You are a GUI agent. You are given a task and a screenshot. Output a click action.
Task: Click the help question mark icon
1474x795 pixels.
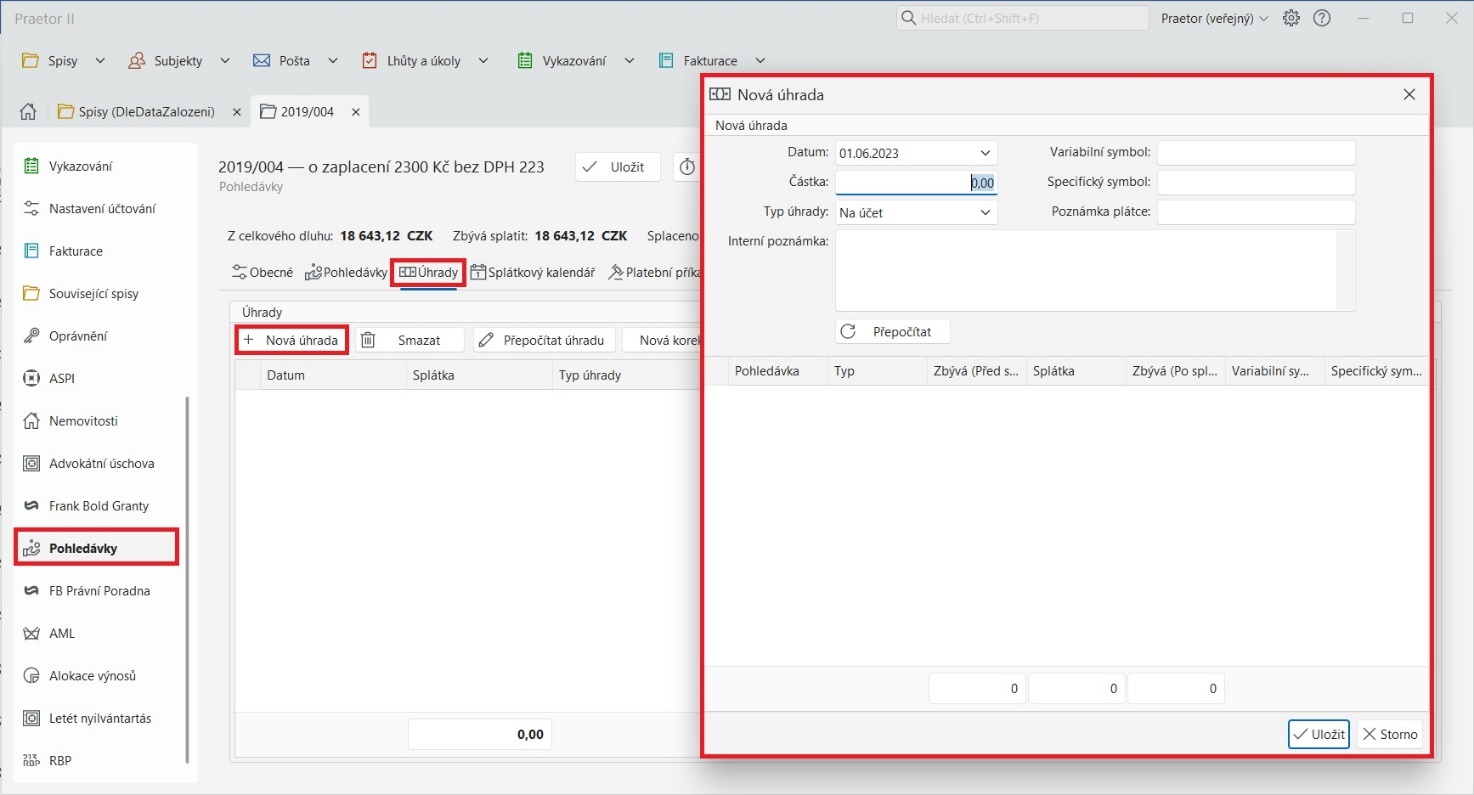point(1322,18)
